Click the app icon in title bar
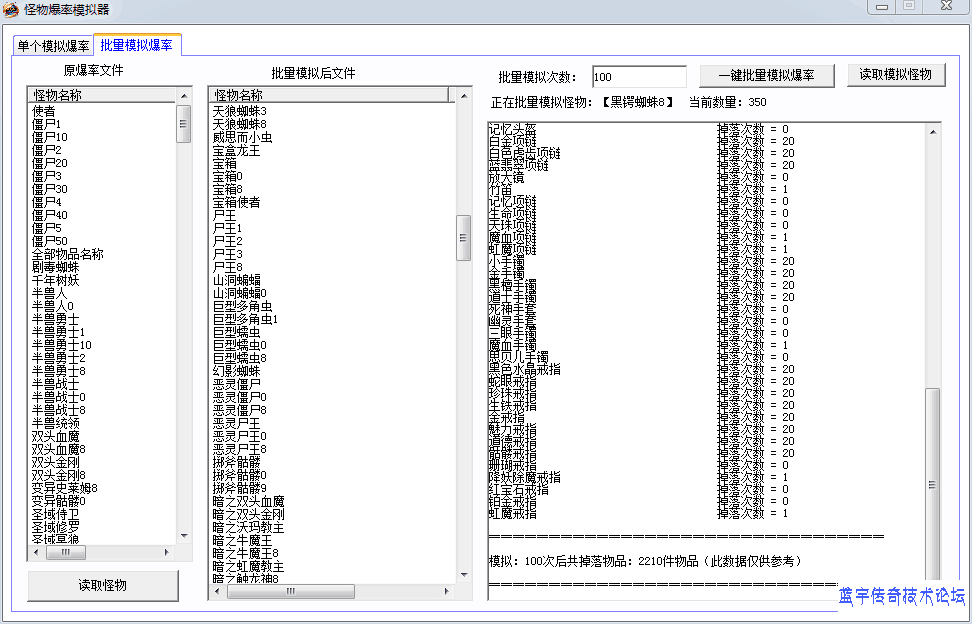The image size is (972, 624). 11,10
